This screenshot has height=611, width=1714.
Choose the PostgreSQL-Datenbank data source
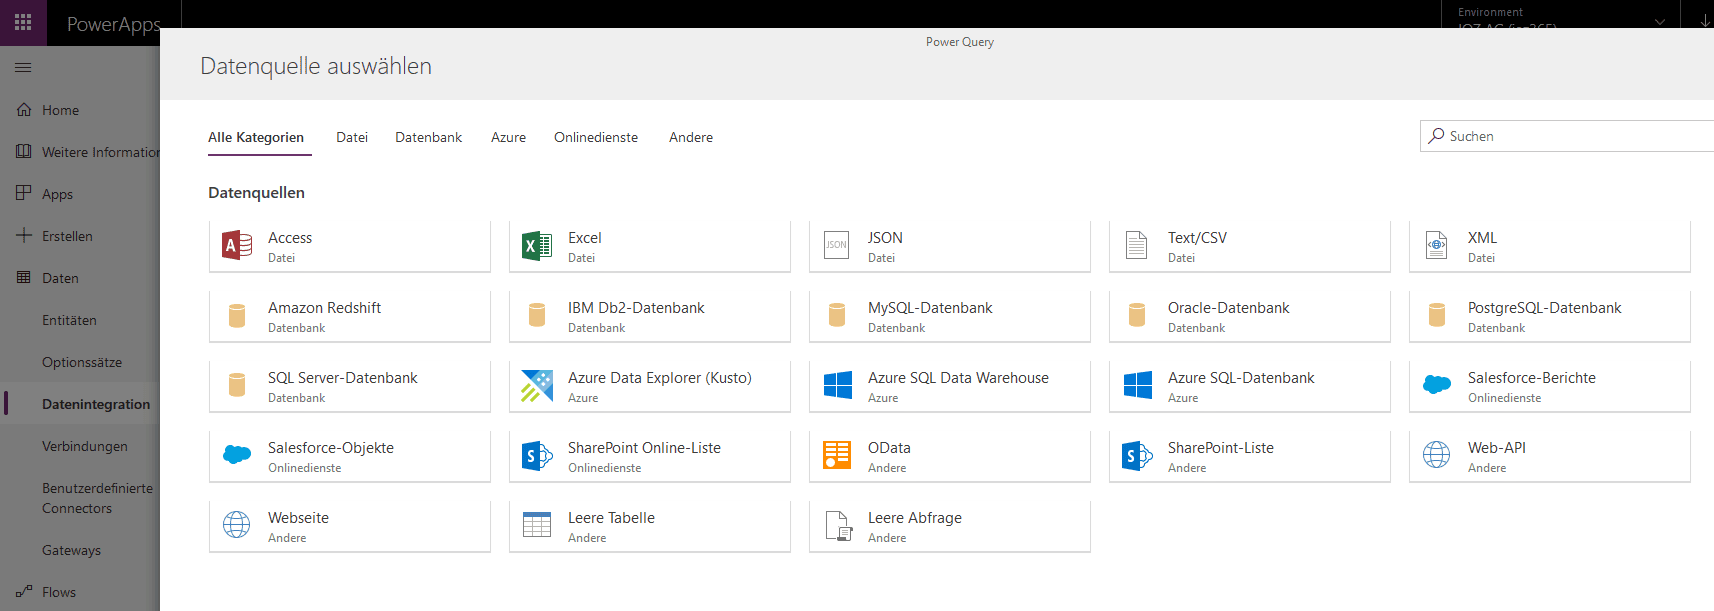tap(1549, 316)
